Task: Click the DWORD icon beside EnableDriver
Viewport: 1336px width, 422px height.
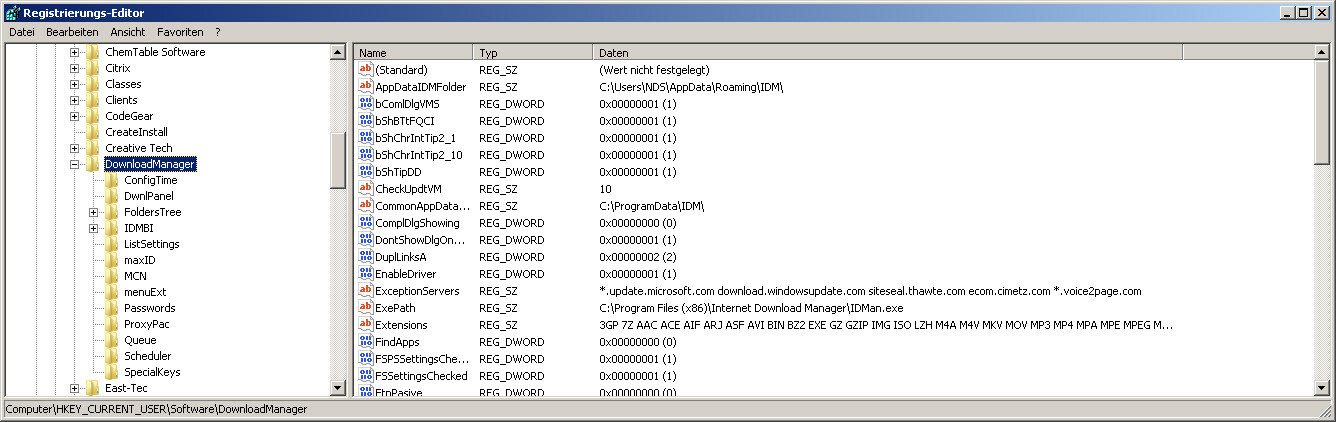Action: (365, 274)
